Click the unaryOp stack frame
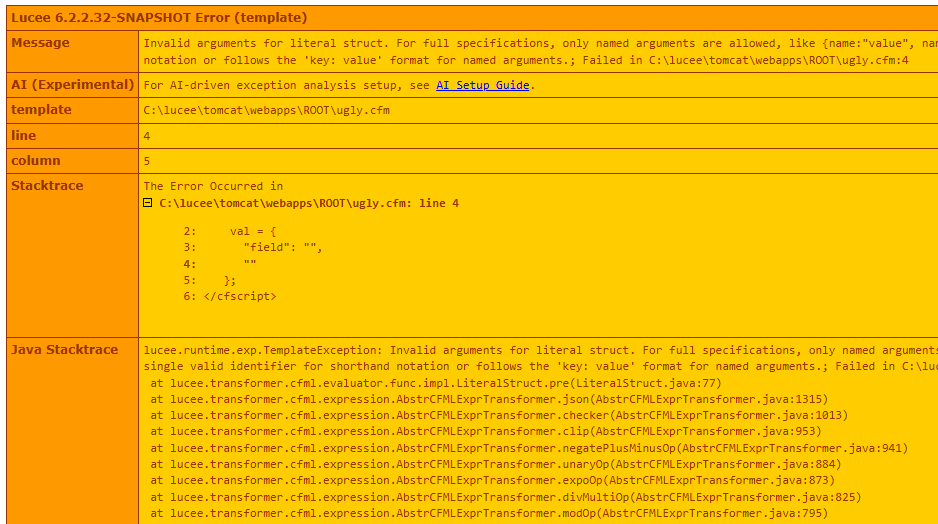The image size is (938, 524). [x=496, y=464]
